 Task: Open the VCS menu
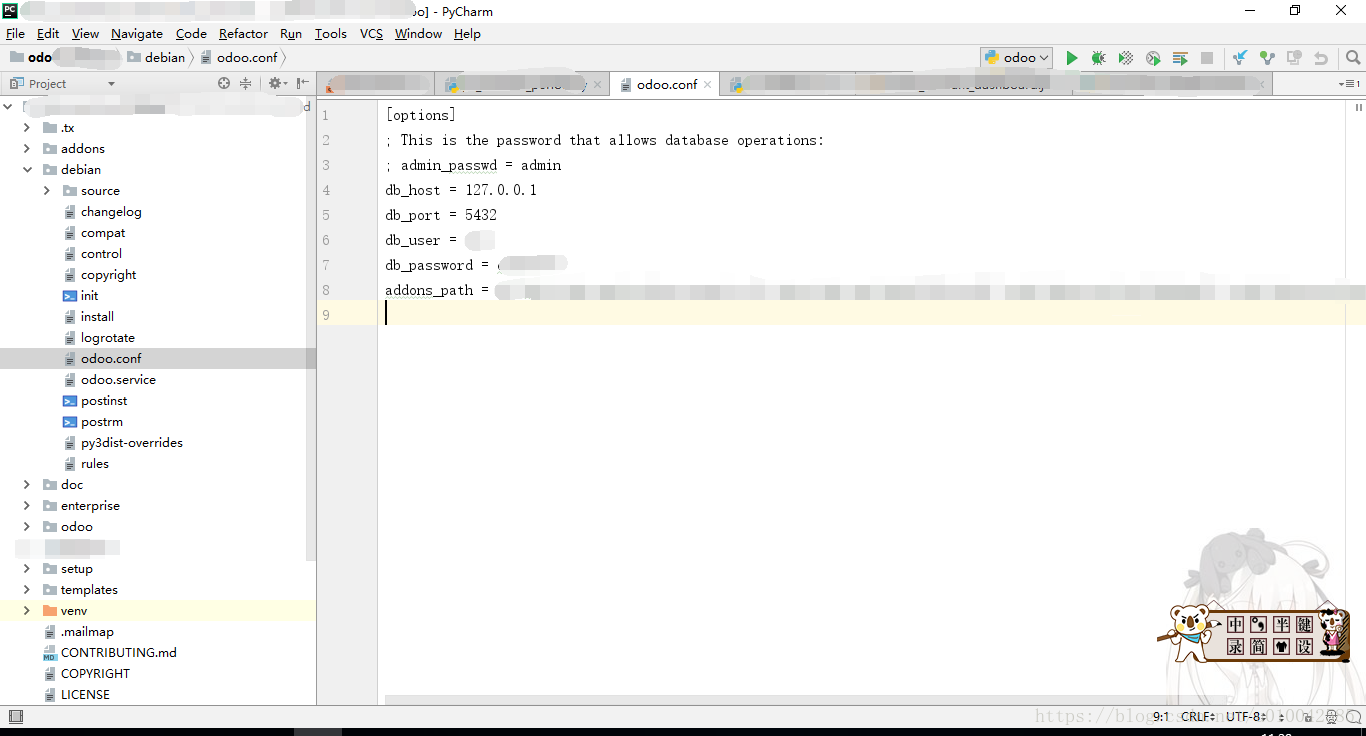point(371,33)
